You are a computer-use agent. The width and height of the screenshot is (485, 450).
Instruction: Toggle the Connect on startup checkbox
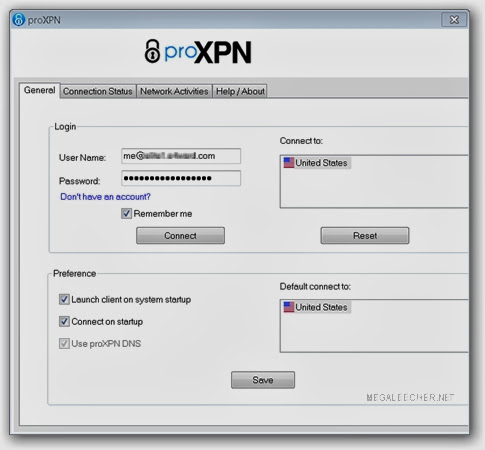click(64, 321)
